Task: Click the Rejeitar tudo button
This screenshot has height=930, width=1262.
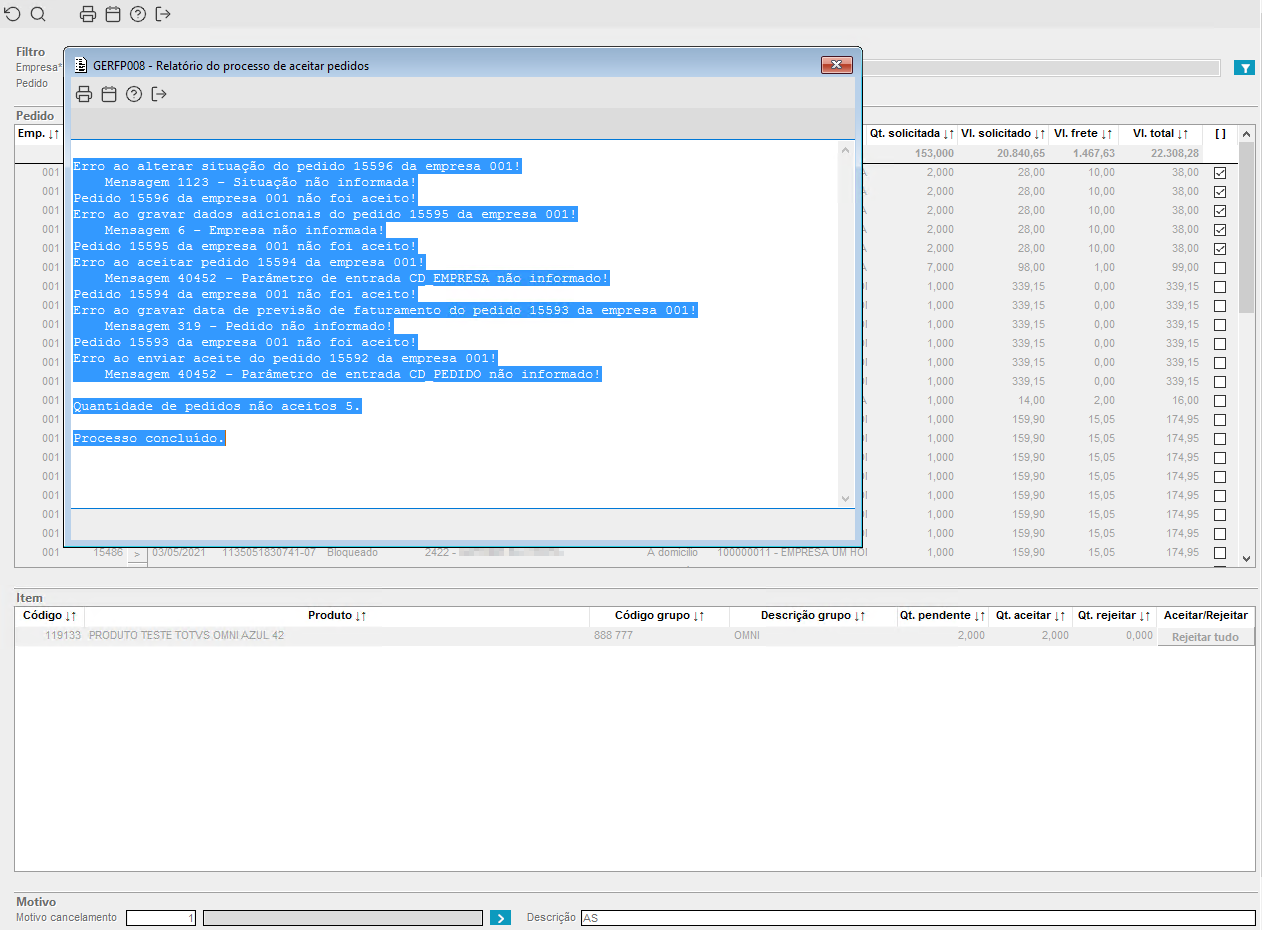Action: click(1206, 637)
